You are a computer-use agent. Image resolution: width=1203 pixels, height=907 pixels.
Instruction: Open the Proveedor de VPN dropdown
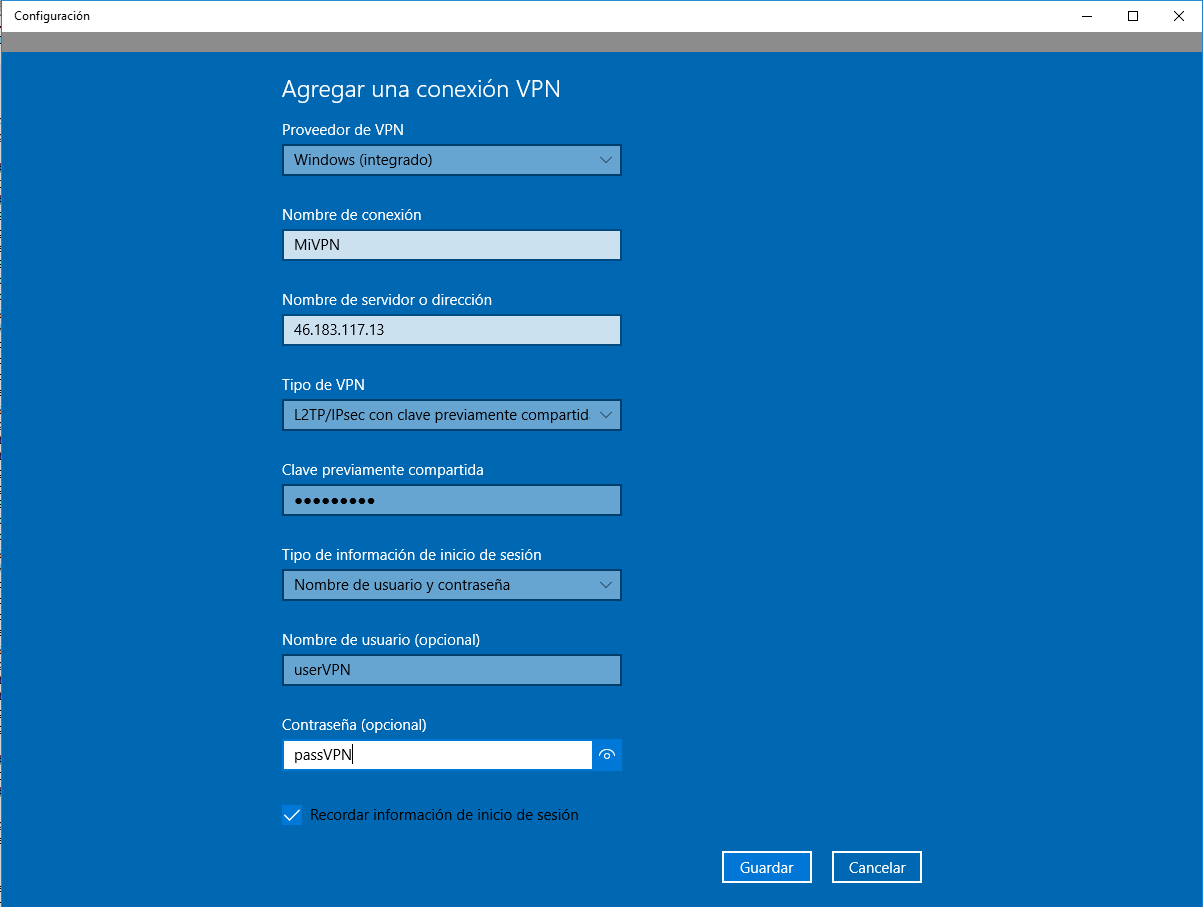tap(451, 160)
